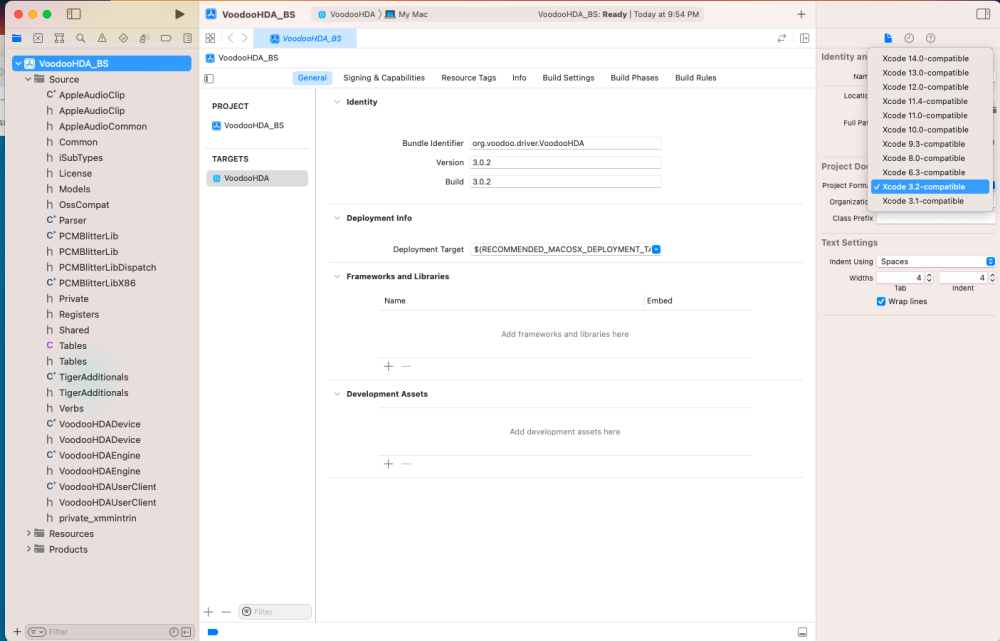Toggle the navigator sidebar icon in toolbar
This screenshot has height=641, width=1000.
74,14
